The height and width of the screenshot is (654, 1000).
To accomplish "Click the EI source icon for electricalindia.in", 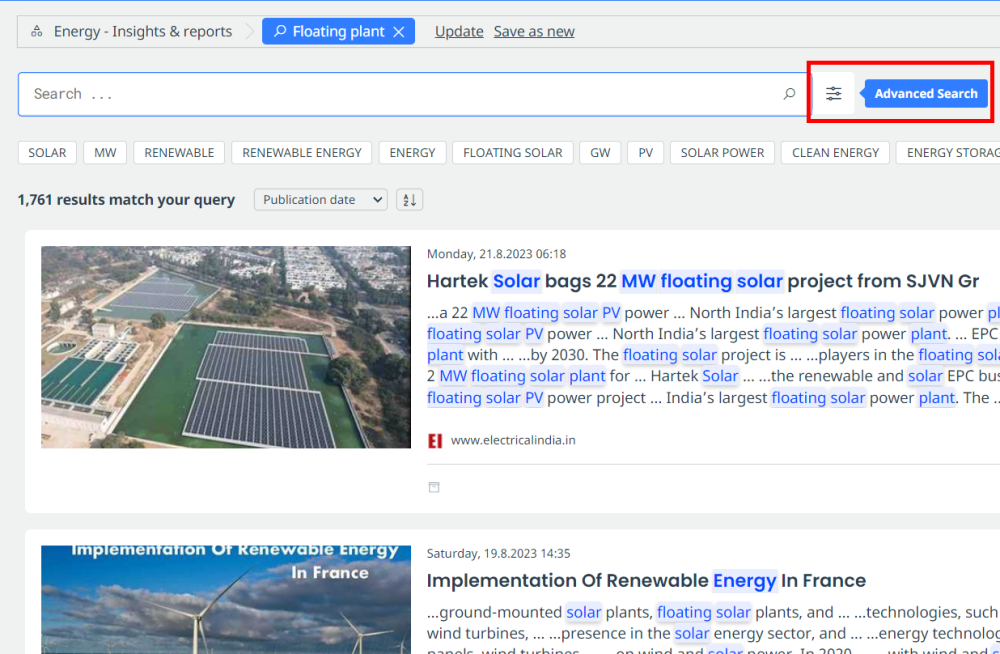I will pos(435,440).
